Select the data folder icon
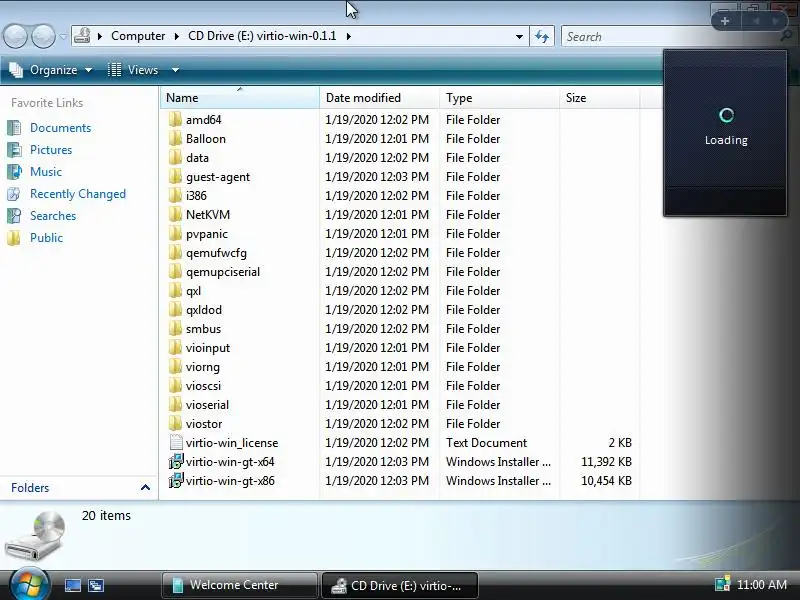 [175, 158]
